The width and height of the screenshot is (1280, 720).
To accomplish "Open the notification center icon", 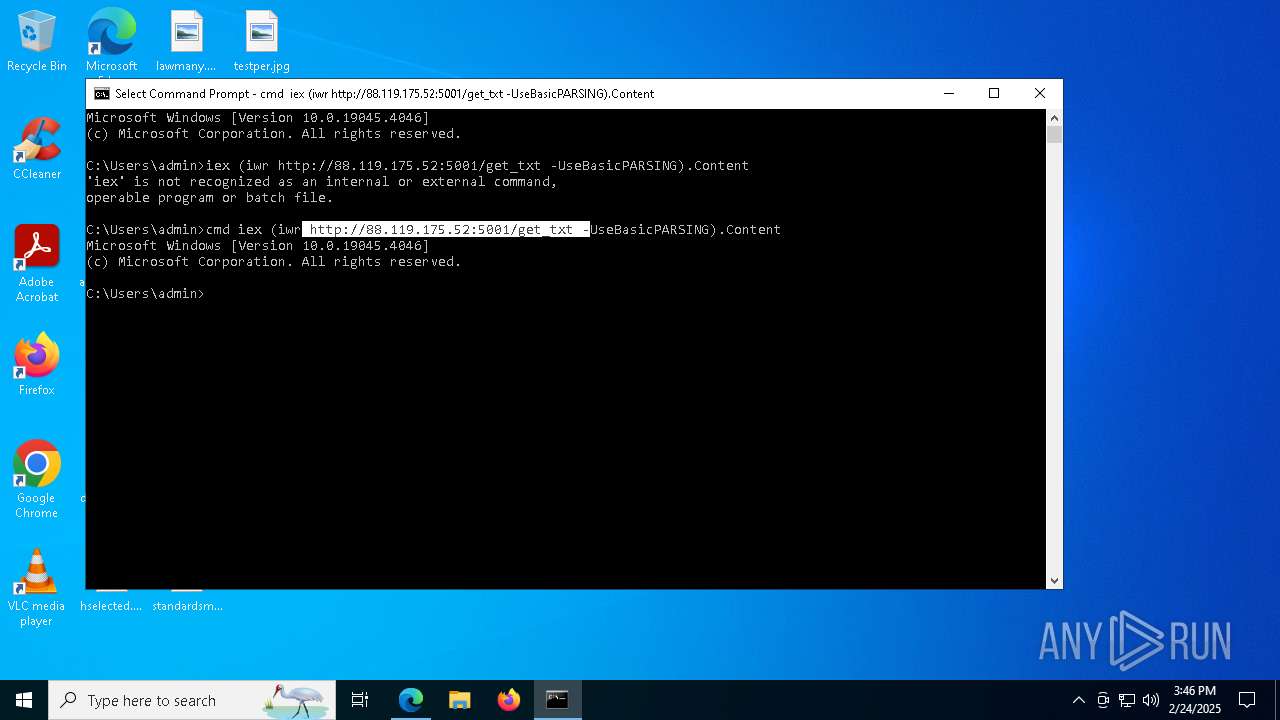I will [x=1247, y=700].
